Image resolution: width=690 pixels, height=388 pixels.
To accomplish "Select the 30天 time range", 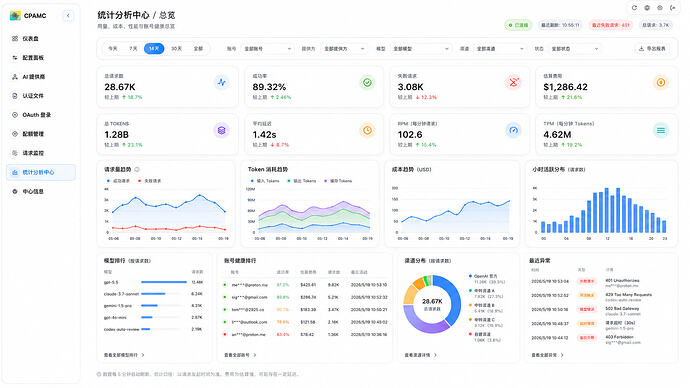I will 176,48.
